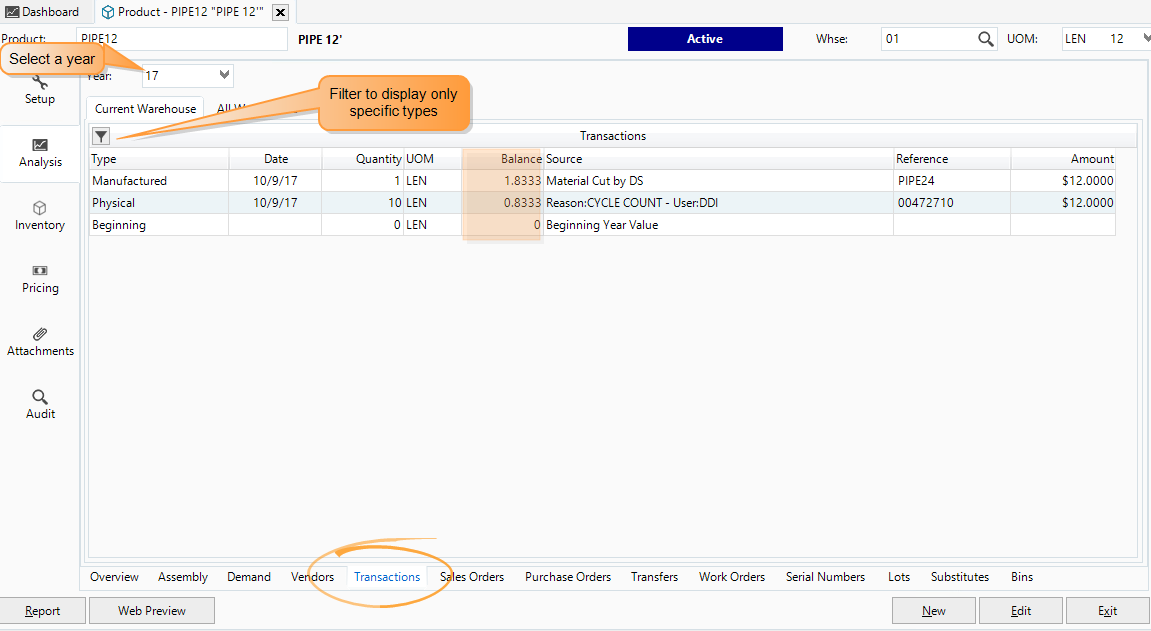Open the Inventory section from sidebar
The image size is (1151, 631).
pos(40,213)
